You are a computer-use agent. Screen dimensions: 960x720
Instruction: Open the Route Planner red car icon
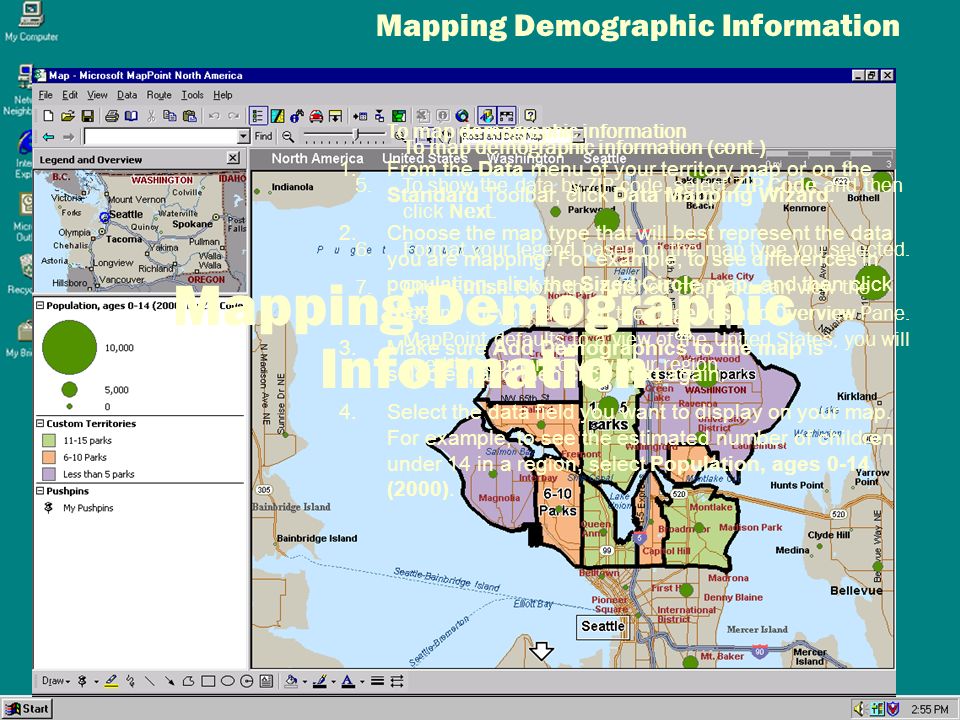(316, 116)
